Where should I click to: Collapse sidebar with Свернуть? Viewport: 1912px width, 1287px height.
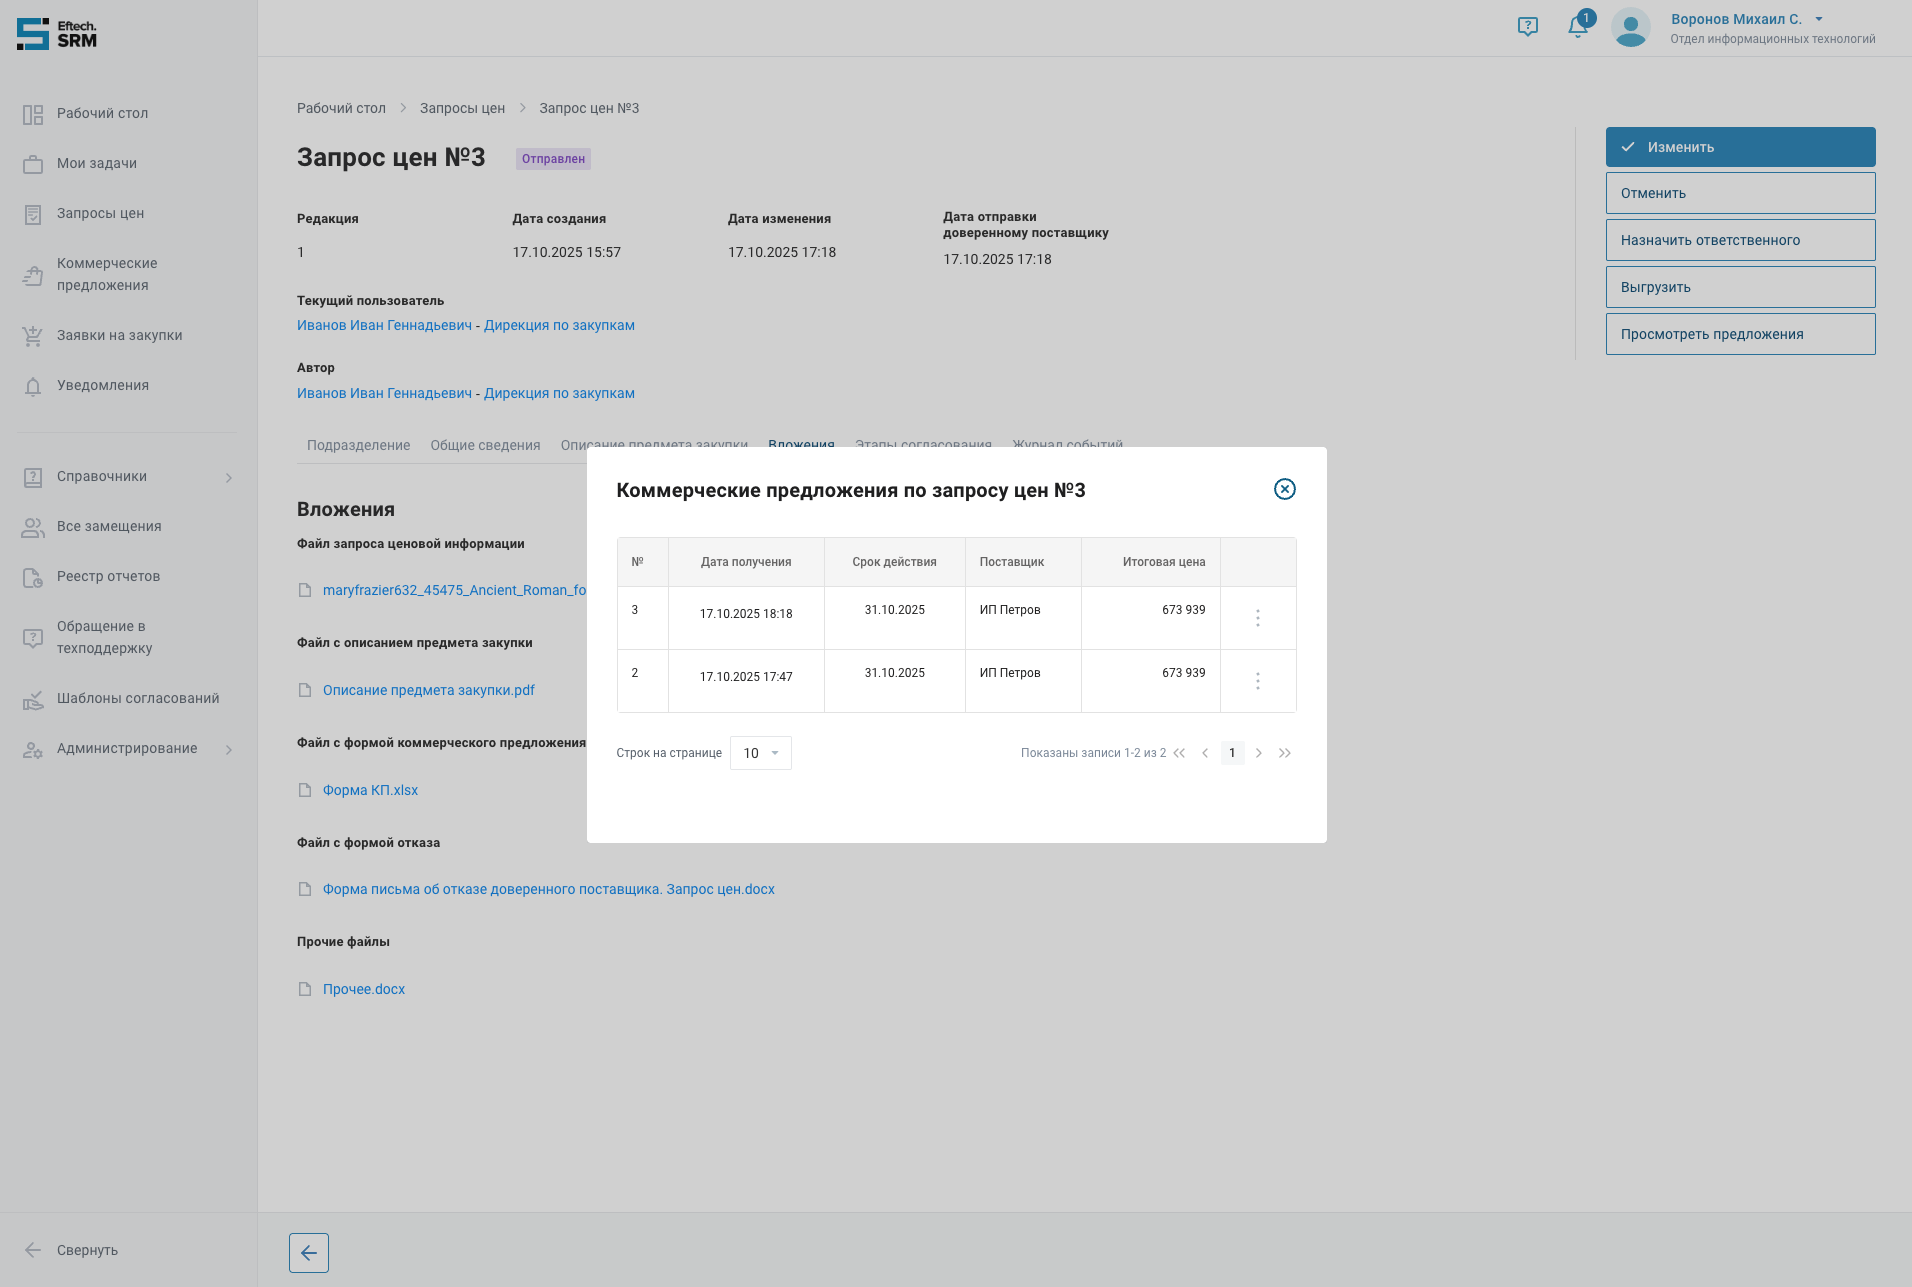pyautogui.click(x=87, y=1250)
